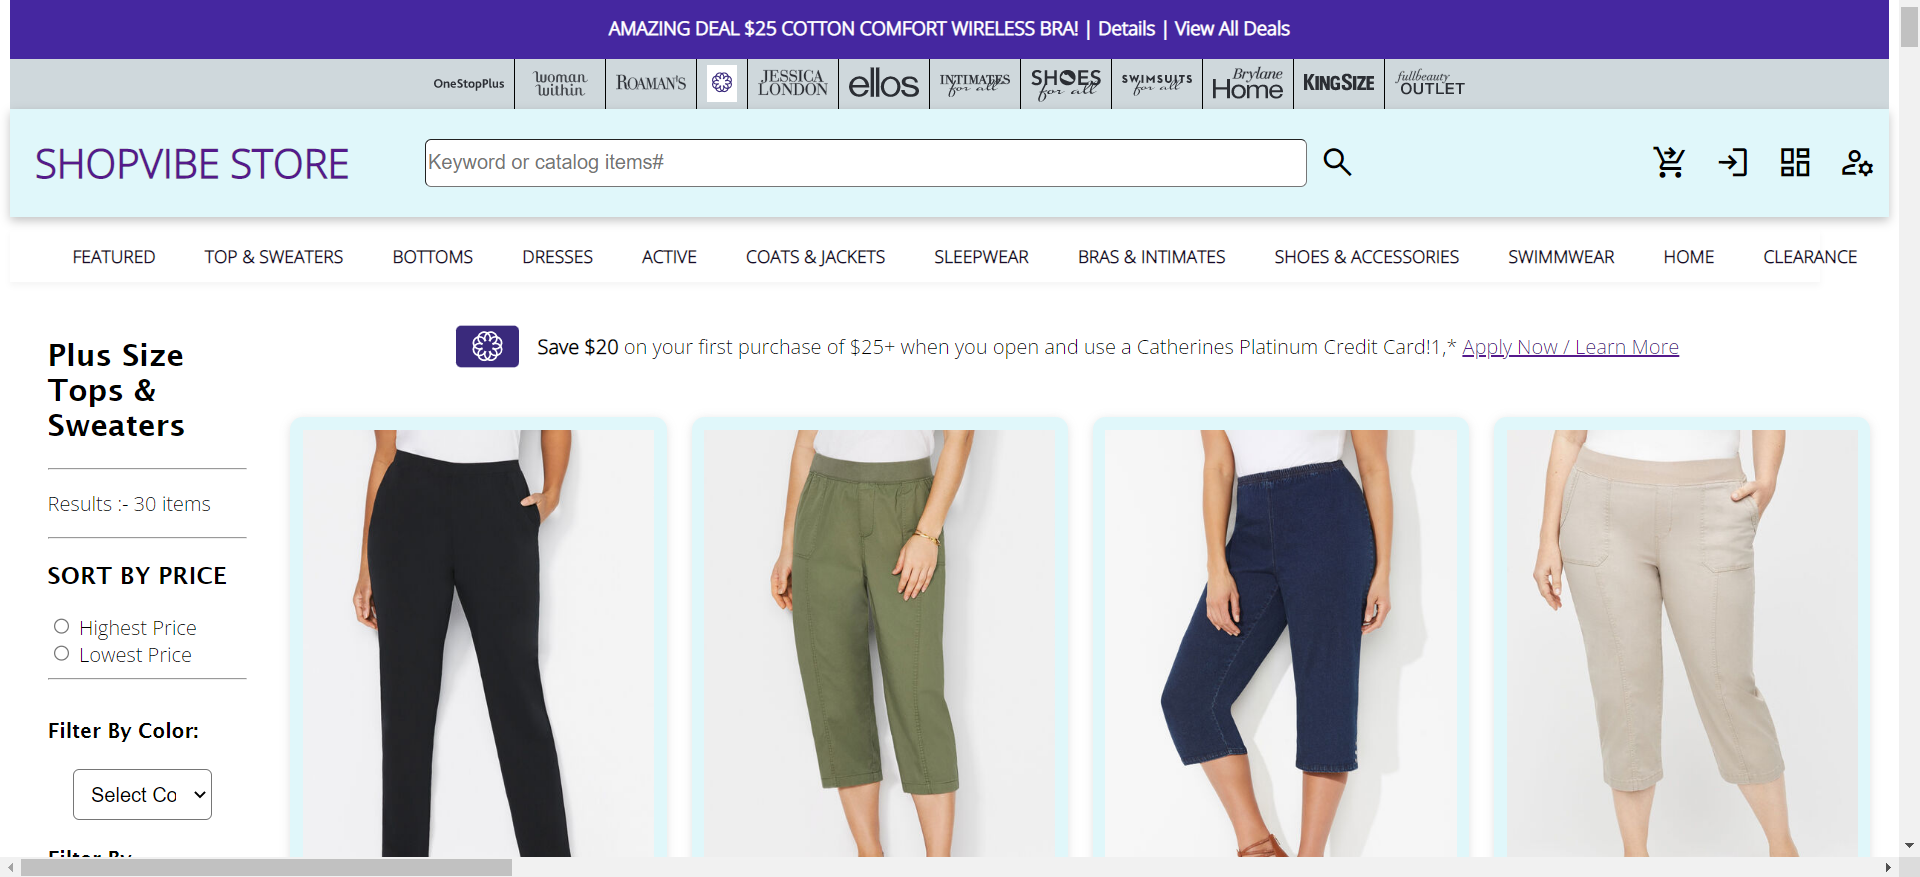The height and width of the screenshot is (877, 1920).
Task: Open the dashboard grid icon
Action: pyautogui.click(x=1794, y=162)
